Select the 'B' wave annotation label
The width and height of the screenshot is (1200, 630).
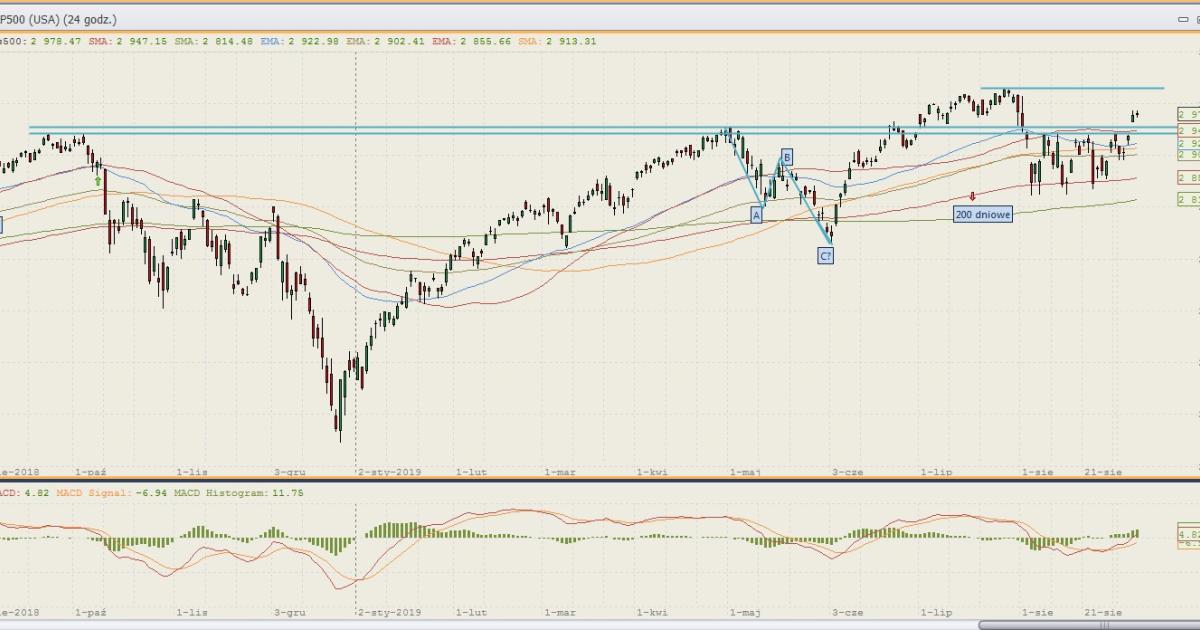pos(787,157)
